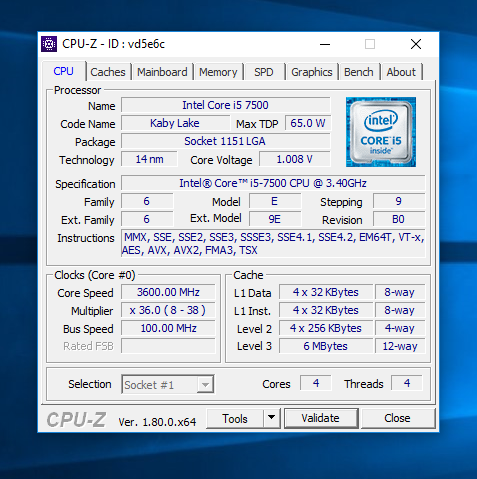
Task: Minimize the CPU-Z window
Action: pos(325,44)
